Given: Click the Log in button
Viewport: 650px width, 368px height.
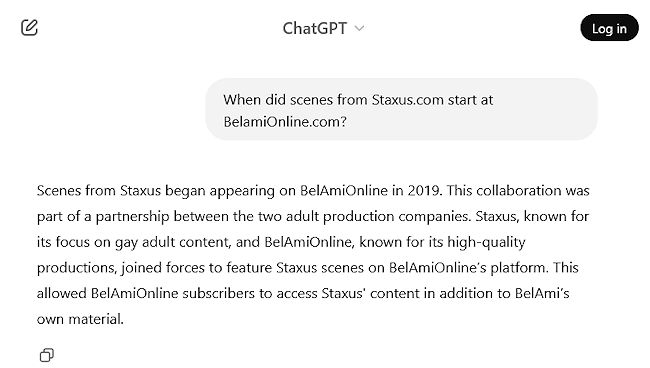Looking at the screenshot, I should pos(609,28).
